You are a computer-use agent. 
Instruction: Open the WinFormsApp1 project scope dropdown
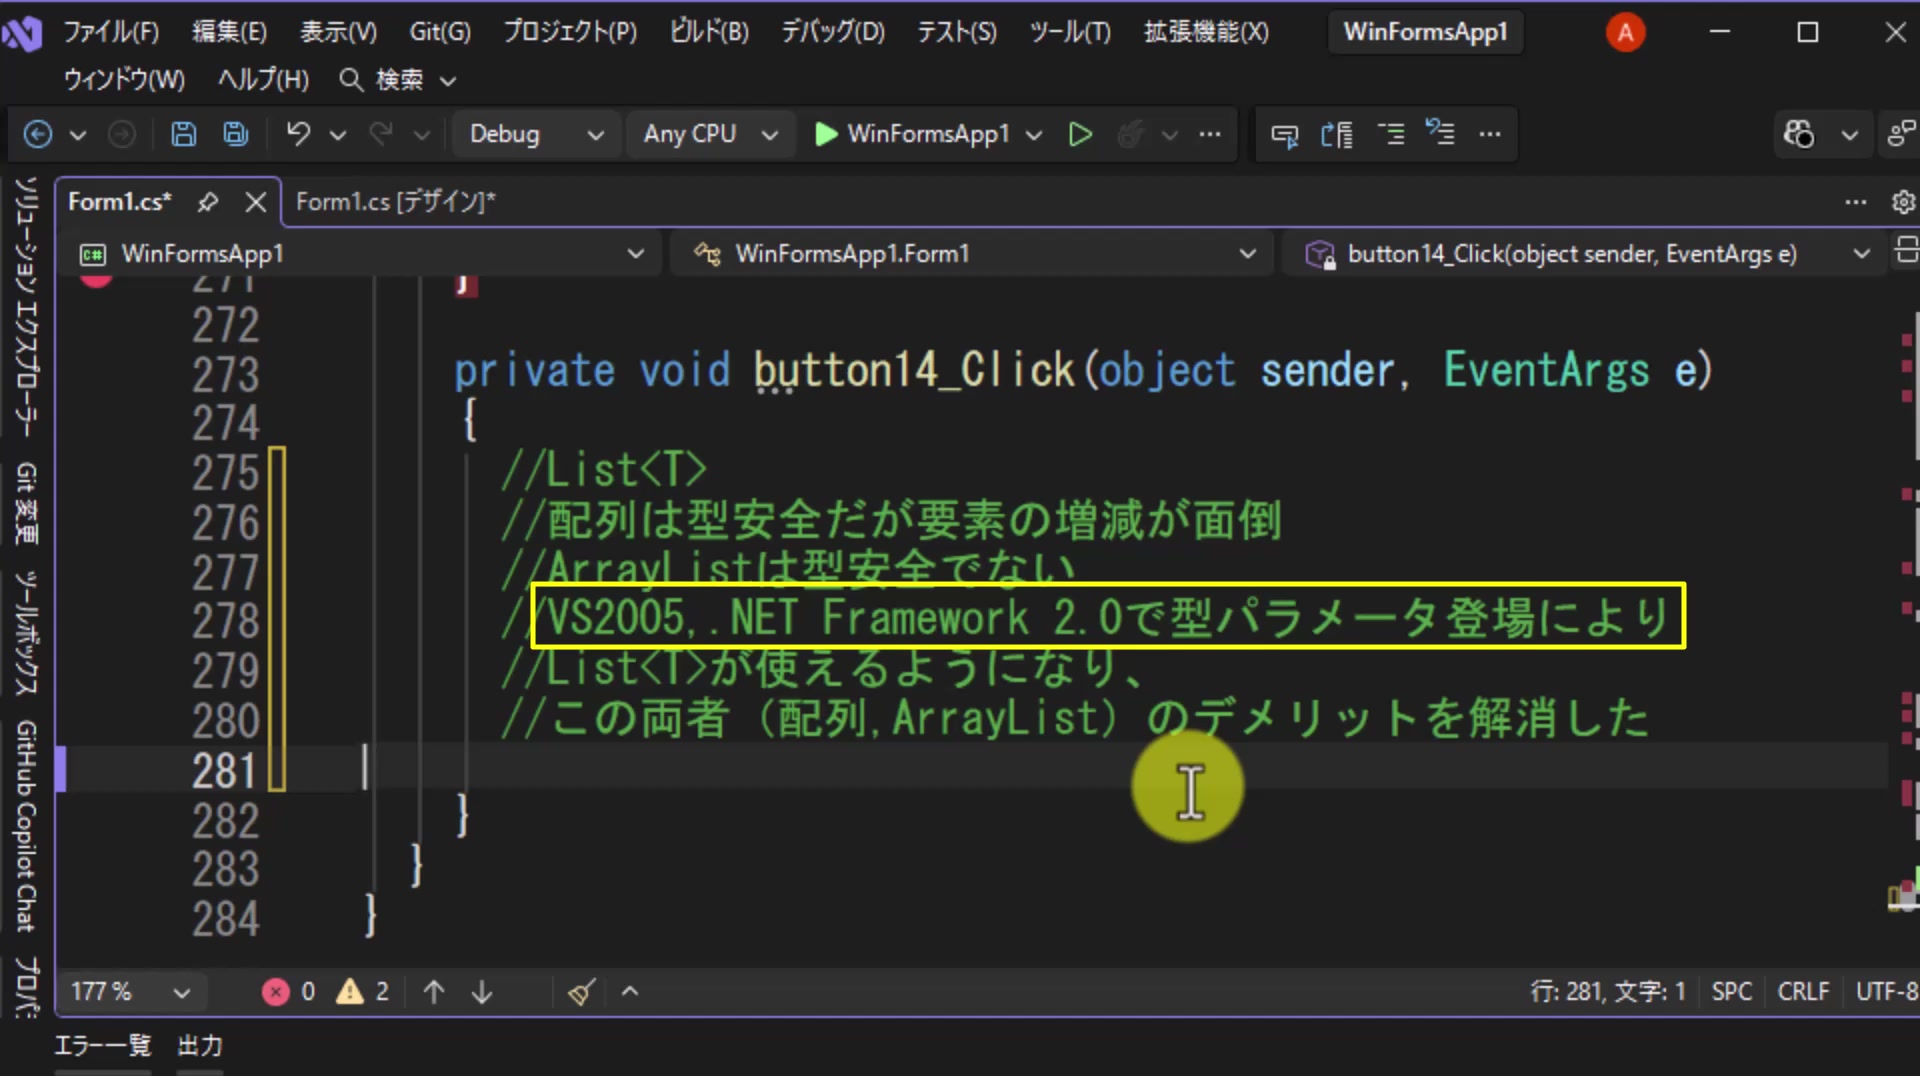[x=362, y=254]
